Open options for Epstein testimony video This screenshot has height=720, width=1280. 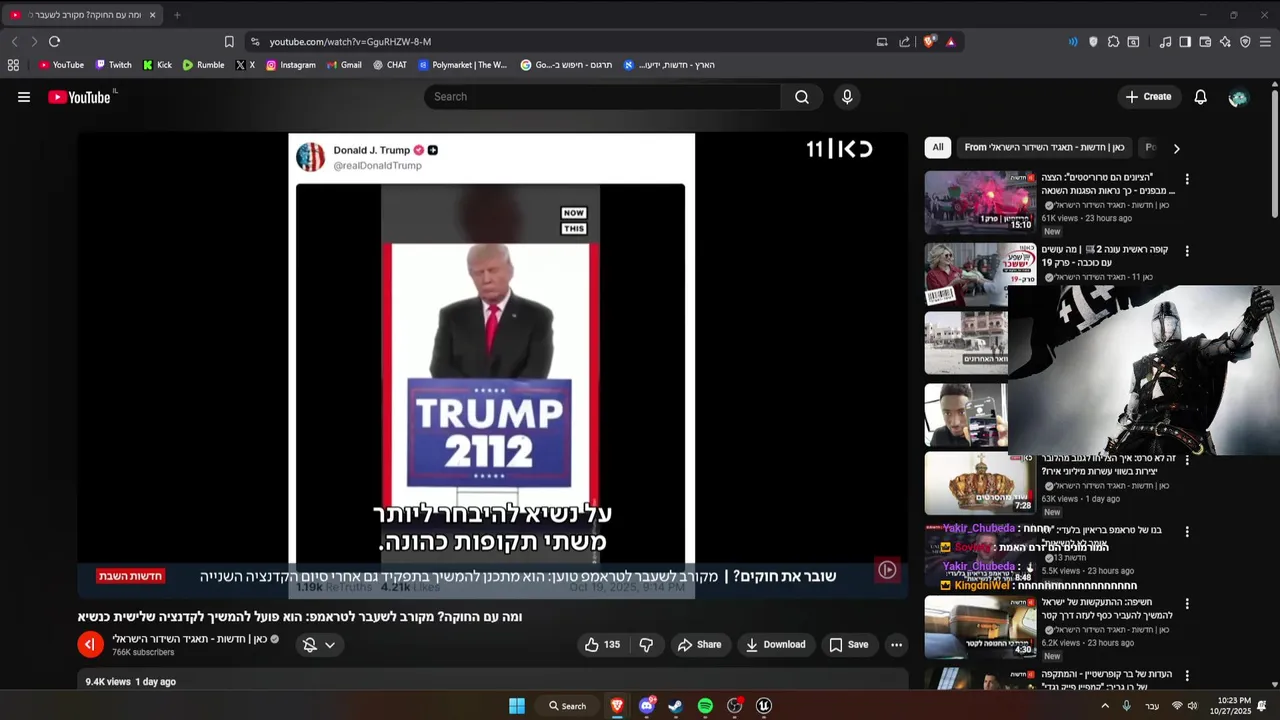pos(1187,676)
